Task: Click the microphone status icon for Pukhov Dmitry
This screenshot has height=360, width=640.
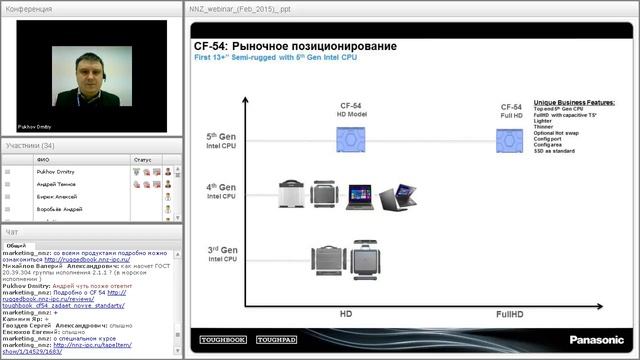Action: point(136,172)
